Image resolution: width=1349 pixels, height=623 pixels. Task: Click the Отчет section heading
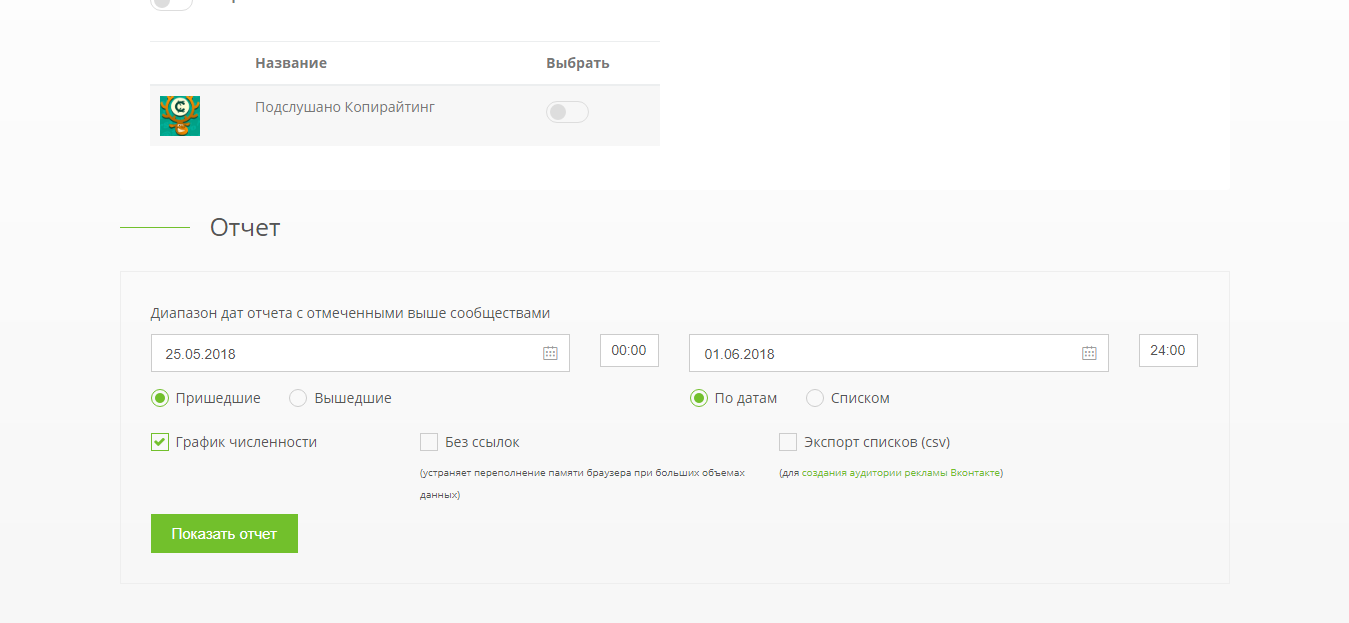tap(245, 227)
